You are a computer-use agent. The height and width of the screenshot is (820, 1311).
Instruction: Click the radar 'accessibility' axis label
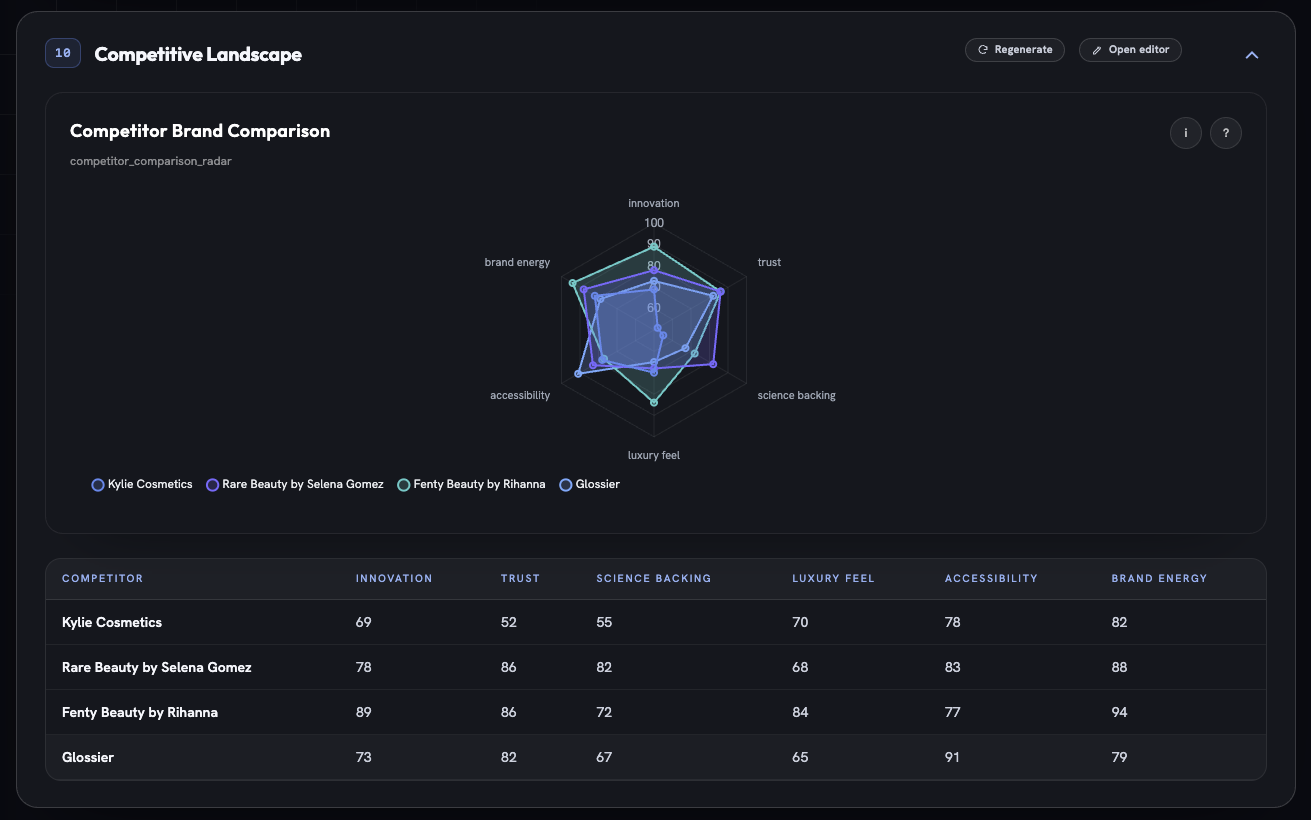(520, 395)
